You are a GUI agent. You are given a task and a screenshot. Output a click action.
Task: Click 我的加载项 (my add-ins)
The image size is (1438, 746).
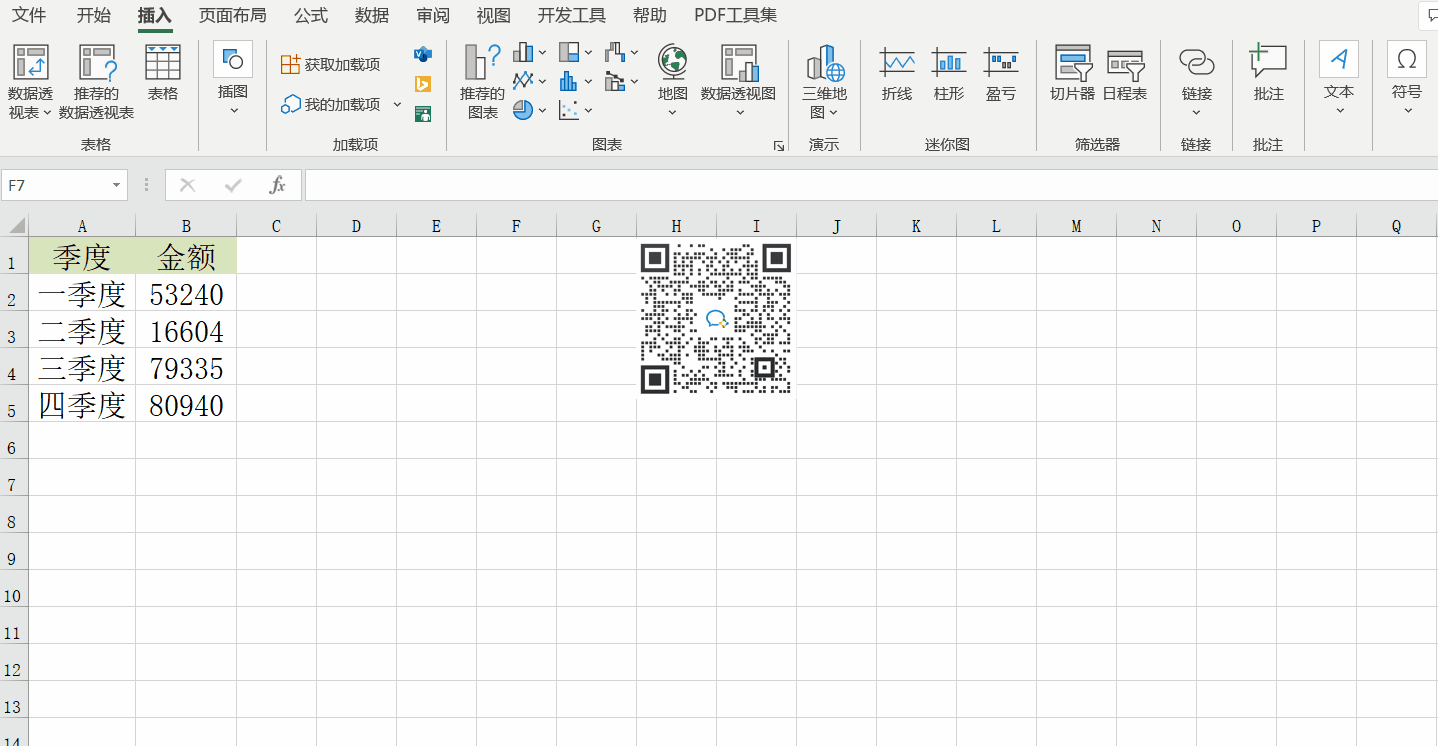point(331,104)
